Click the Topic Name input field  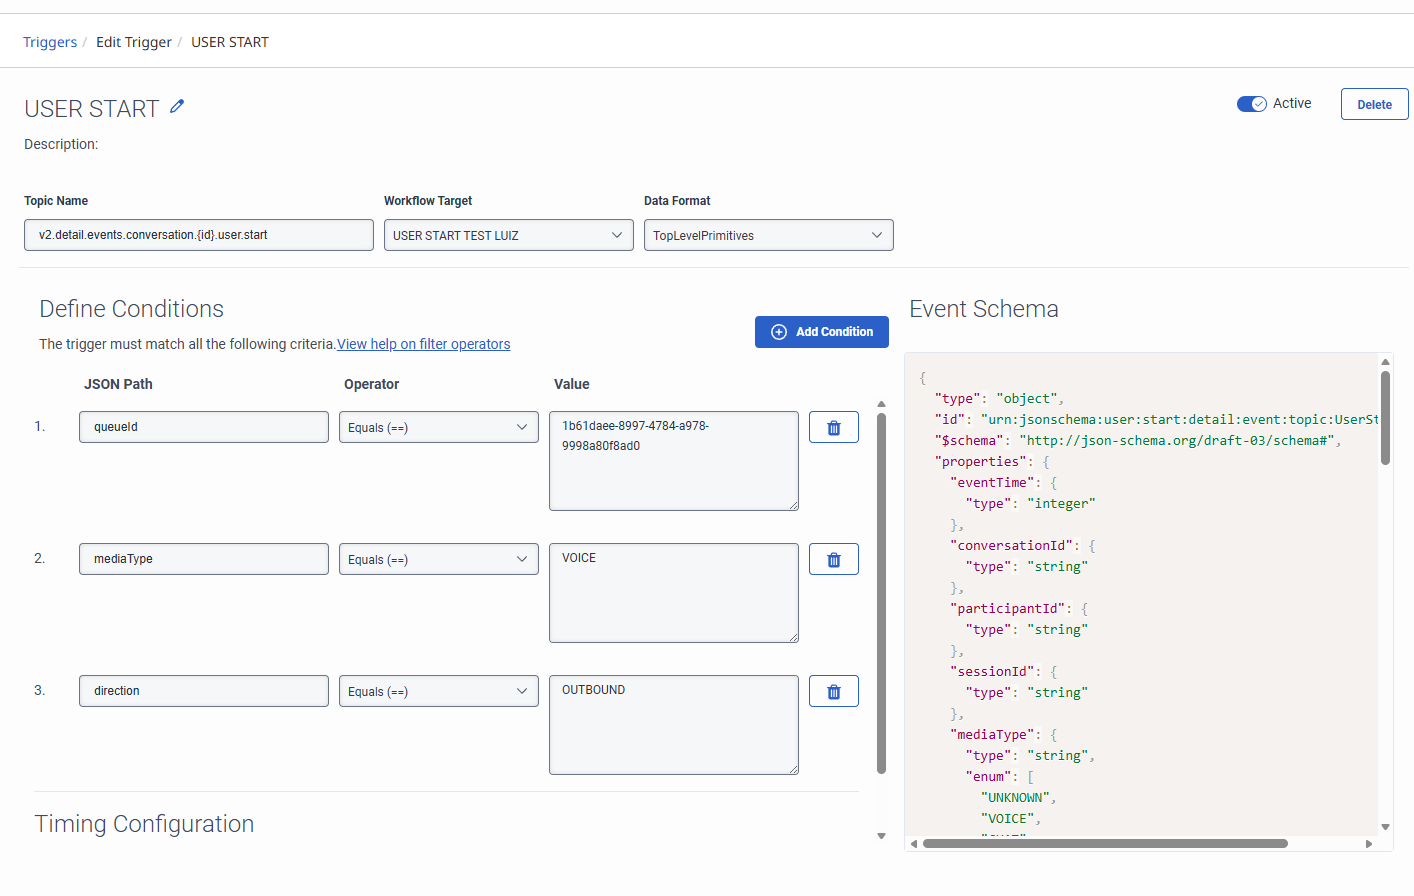pos(198,235)
